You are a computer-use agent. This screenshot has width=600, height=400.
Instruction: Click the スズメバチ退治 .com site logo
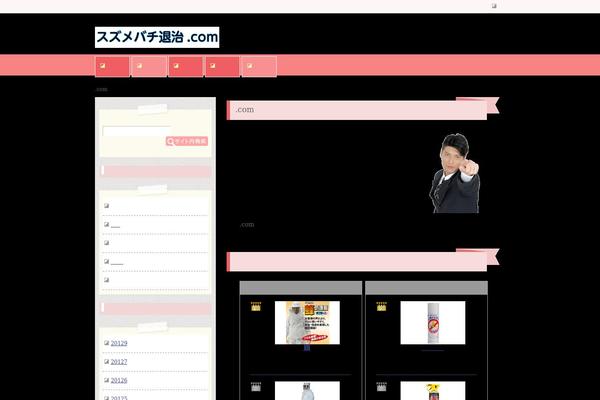(x=157, y=37)
